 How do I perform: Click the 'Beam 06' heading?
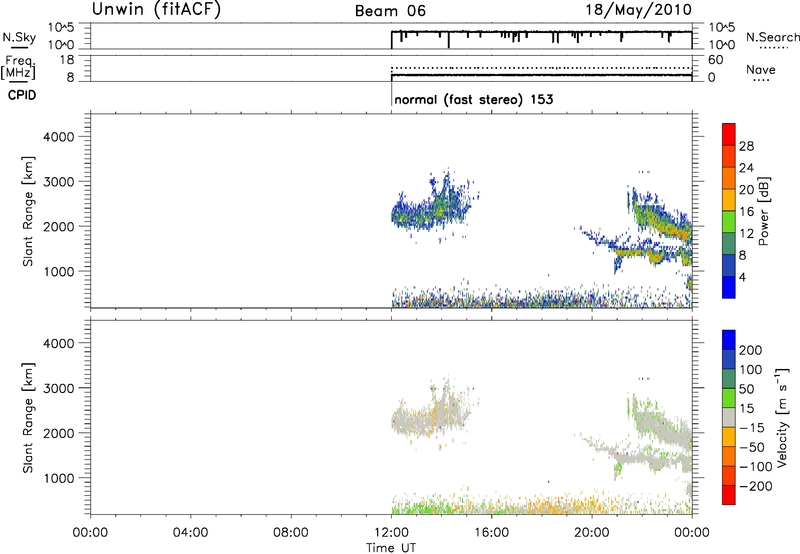pos(390,11)
